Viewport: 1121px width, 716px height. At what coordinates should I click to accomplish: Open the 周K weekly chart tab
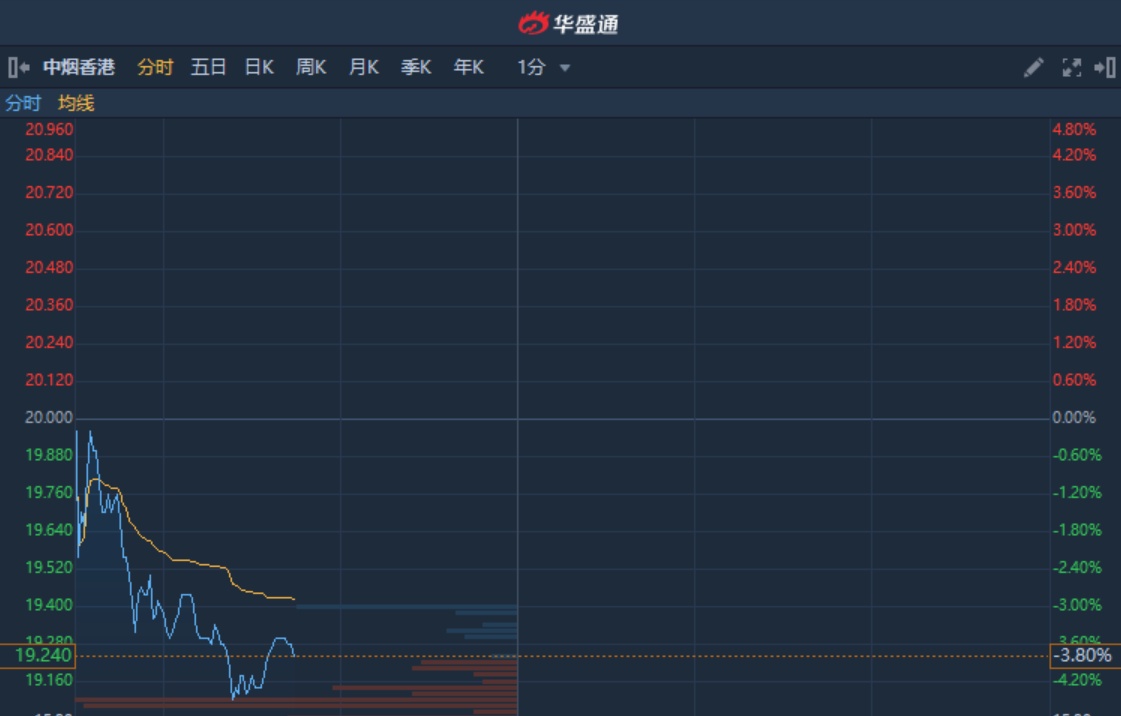coord(311,68)
